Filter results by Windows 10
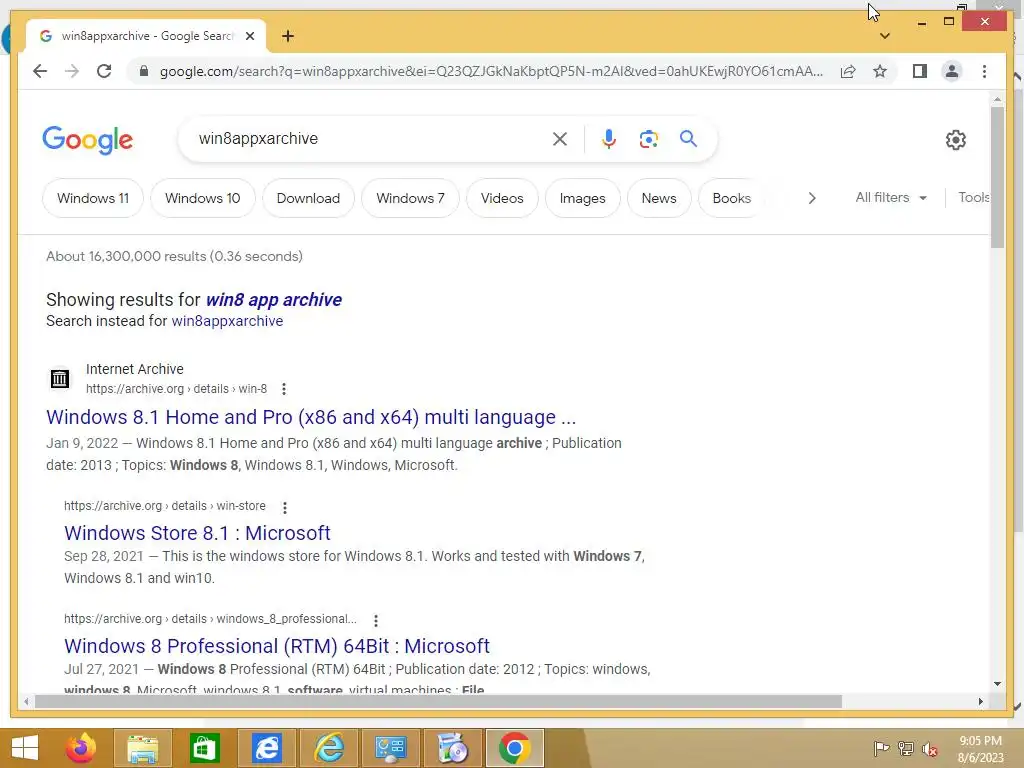The height and width of the screenshot is (768, 1024). point(202,198)
